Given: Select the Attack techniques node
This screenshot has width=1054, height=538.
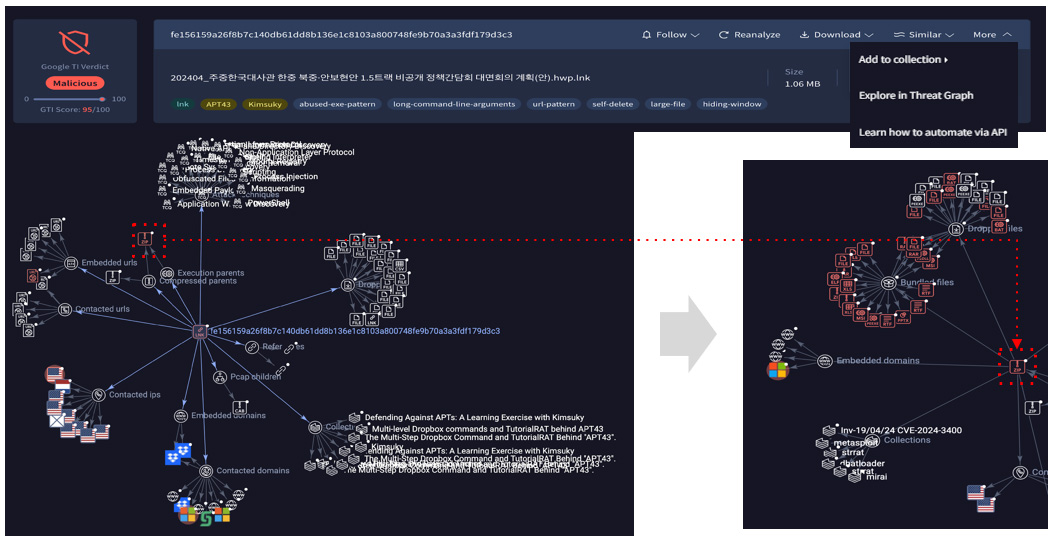Looking at the screenshot, I should pyautogui.click(x=202, y=196).
